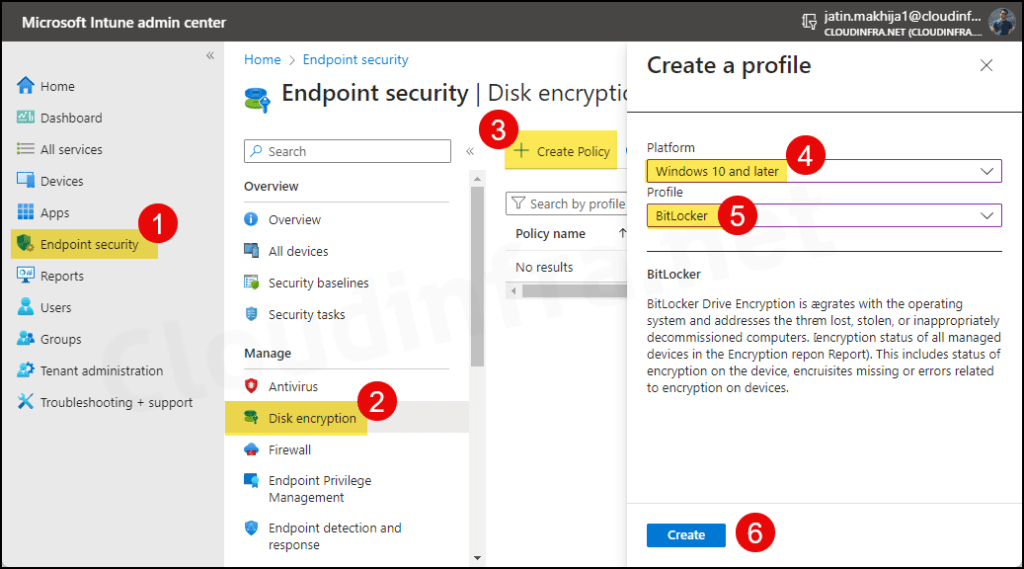Go to Endpoint security breadcrumb link

pos(355,59)
